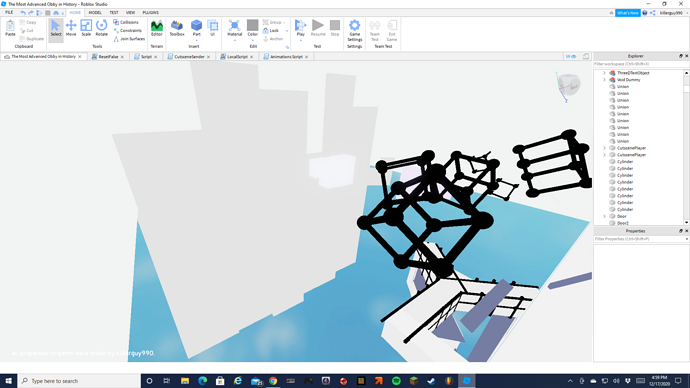Click the share icon near username

coord(653,13)
